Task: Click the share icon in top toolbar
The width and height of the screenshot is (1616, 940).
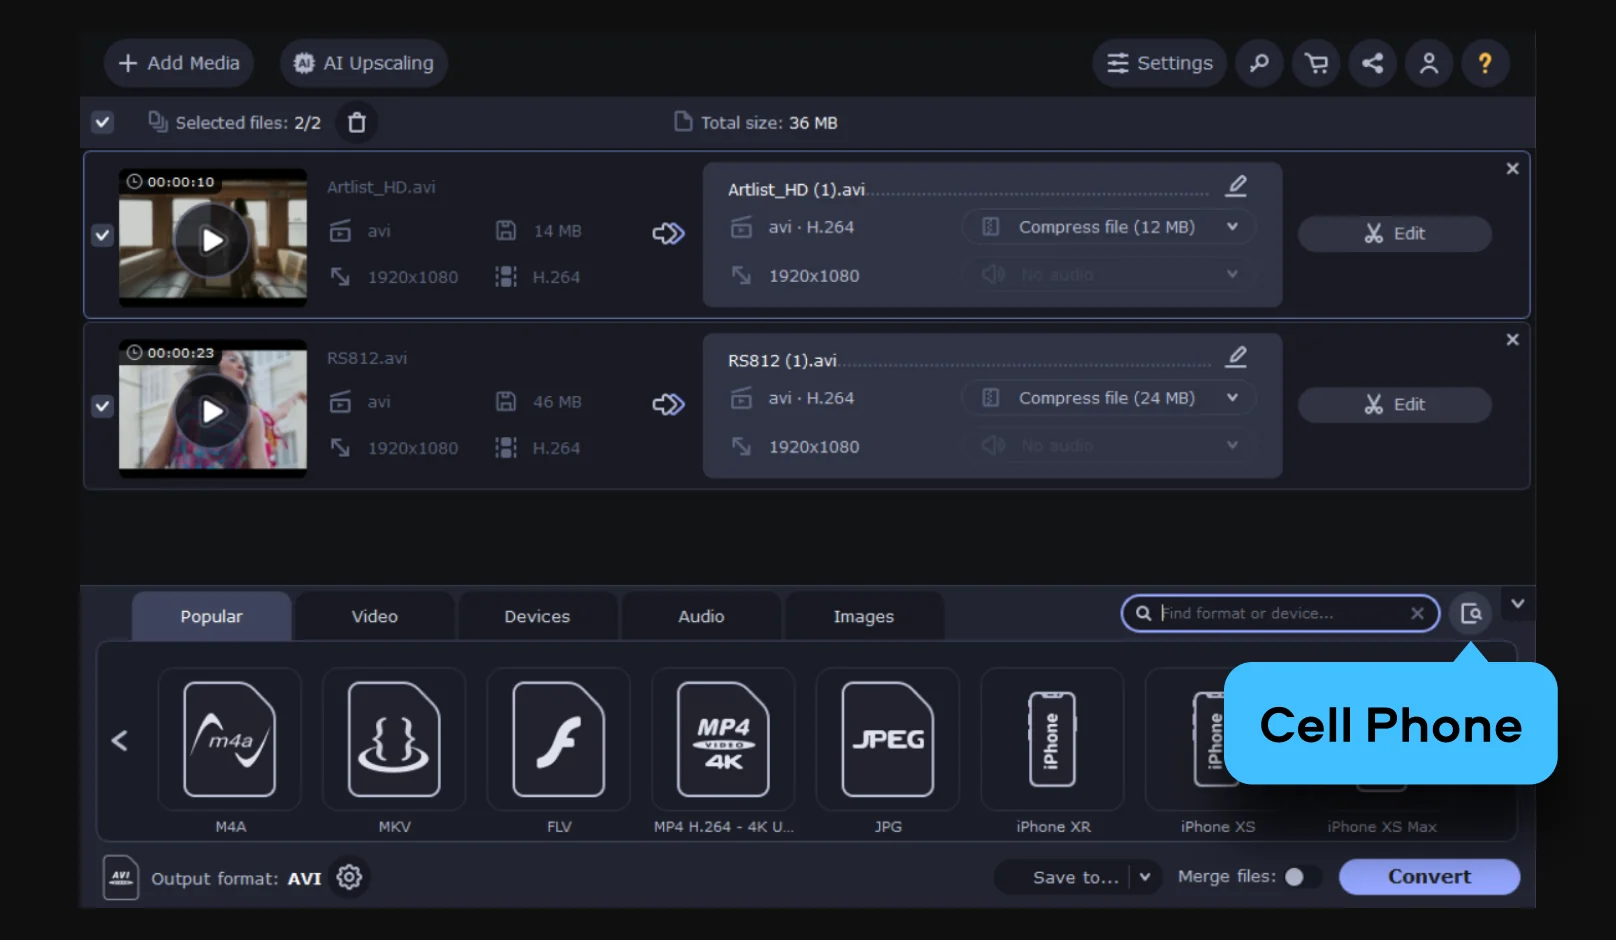Action: point(1373,63)
